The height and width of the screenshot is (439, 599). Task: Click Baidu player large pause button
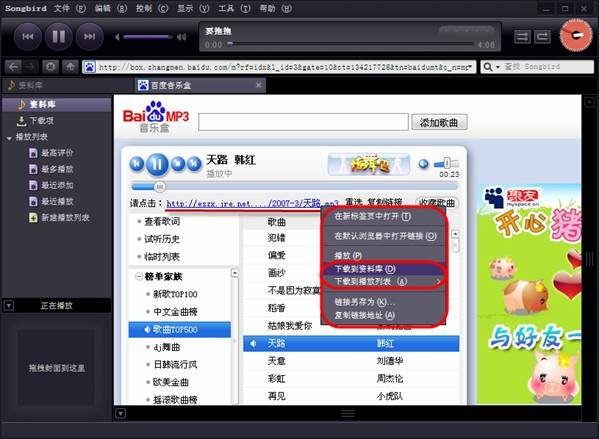[x=157, y=164]
